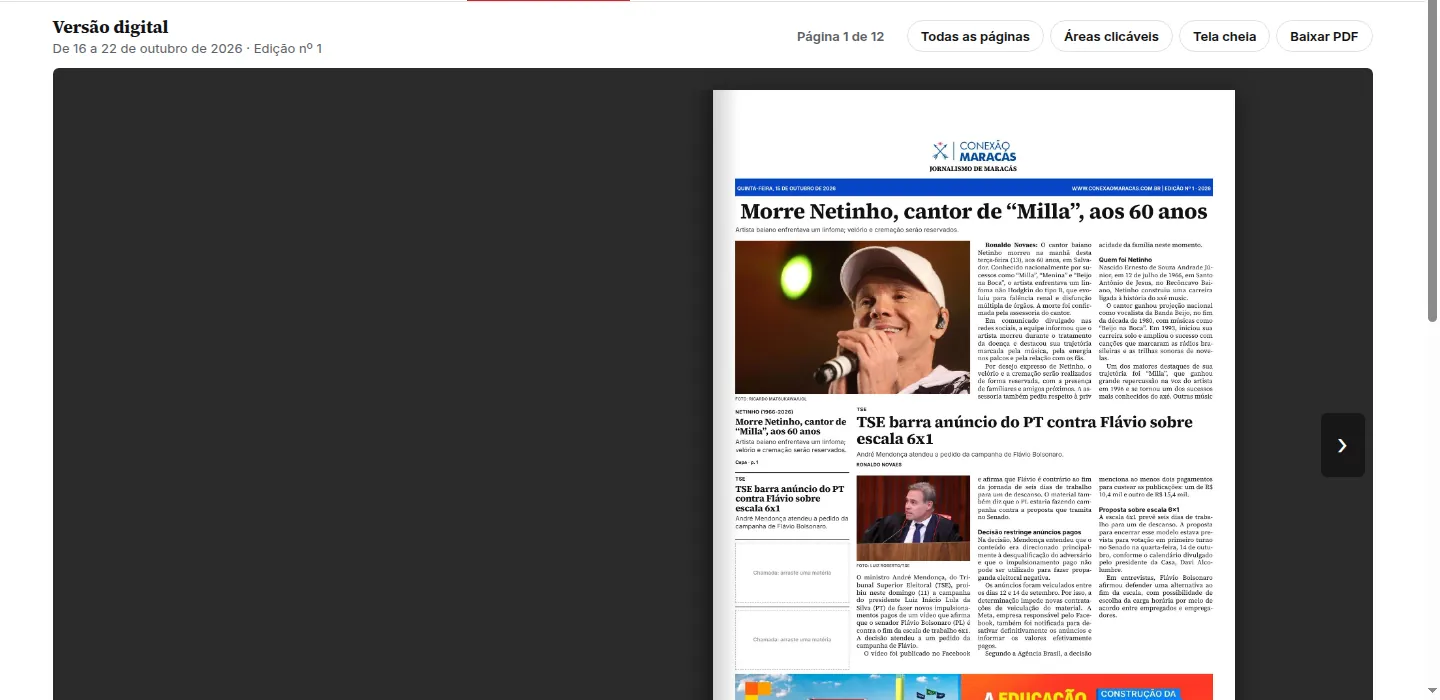Open the Todas as páginas view
This screenshot has height=700, width=1440.
click(975, 36)
